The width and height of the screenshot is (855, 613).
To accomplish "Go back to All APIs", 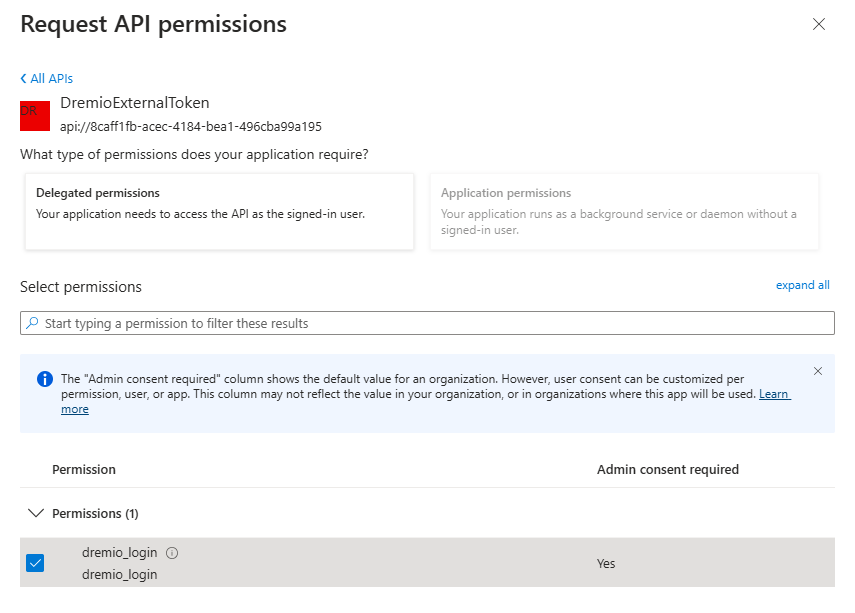I will click(x=46, y=78).
